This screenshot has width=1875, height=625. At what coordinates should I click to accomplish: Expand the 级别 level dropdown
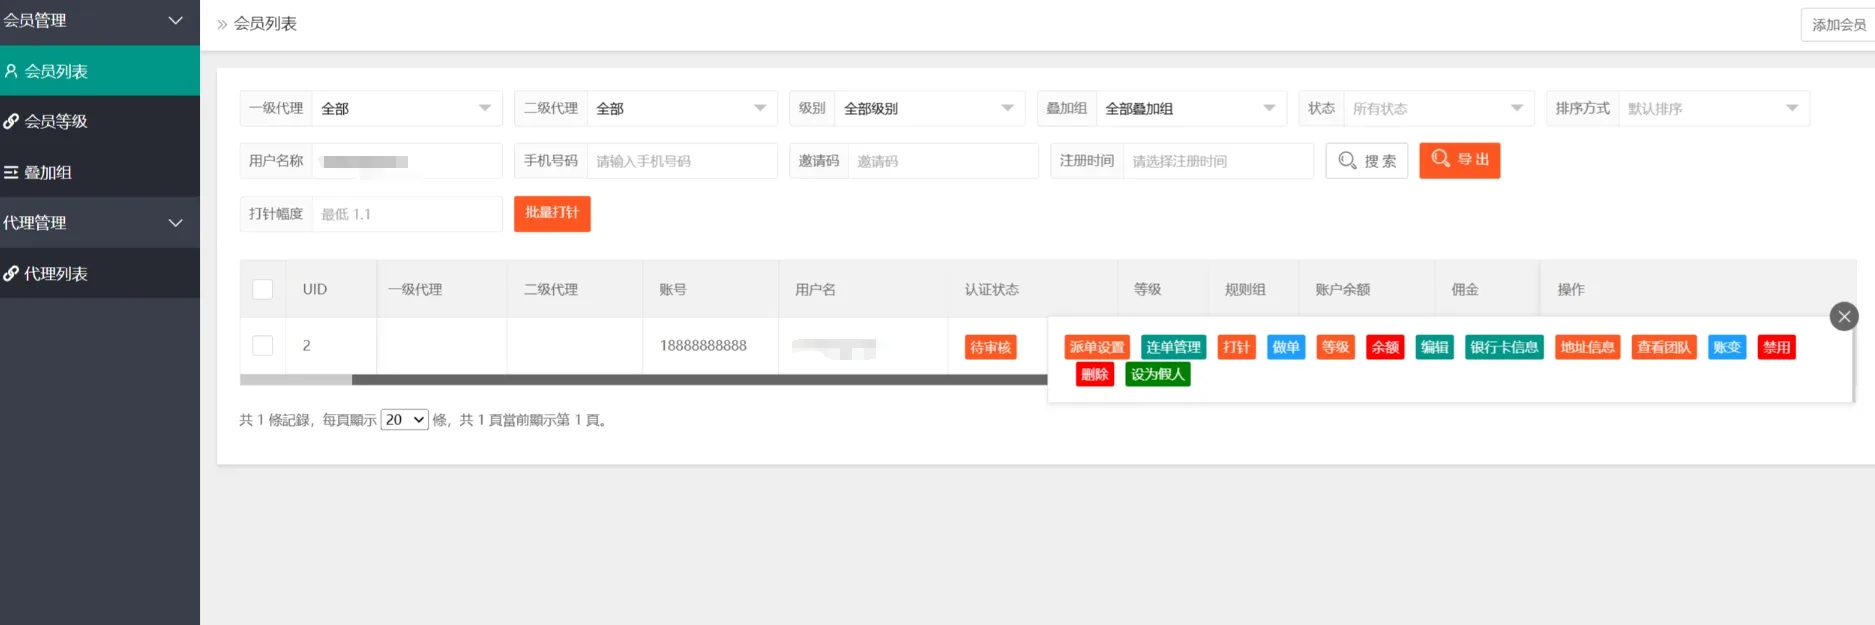pos(927,108)
